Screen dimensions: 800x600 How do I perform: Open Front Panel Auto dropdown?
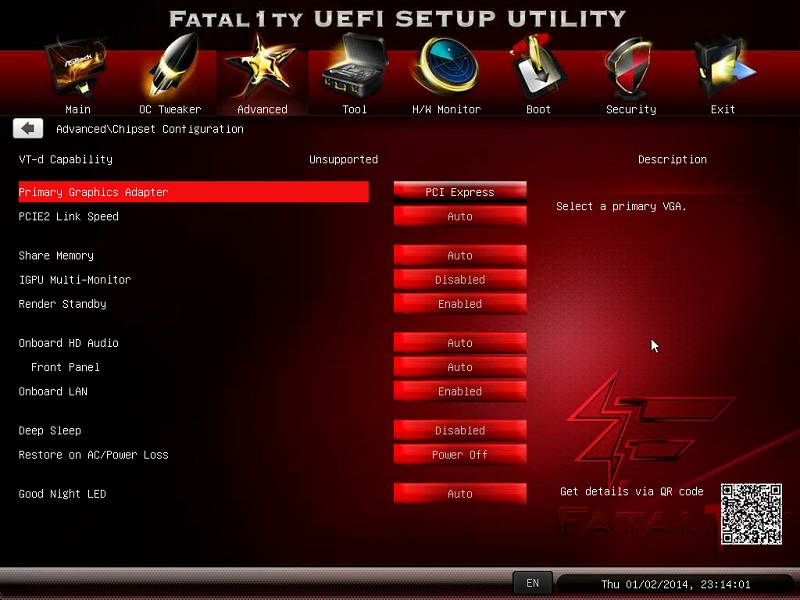click(x=460, y=367)
